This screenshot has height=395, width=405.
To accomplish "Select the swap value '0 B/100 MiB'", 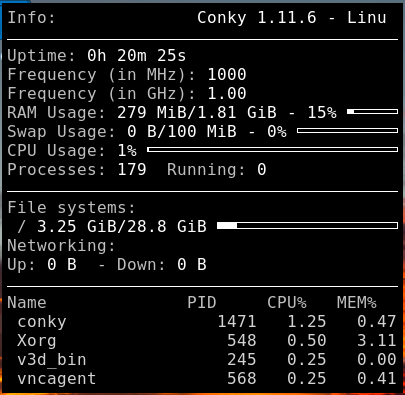I will click(x=182, y=131).
